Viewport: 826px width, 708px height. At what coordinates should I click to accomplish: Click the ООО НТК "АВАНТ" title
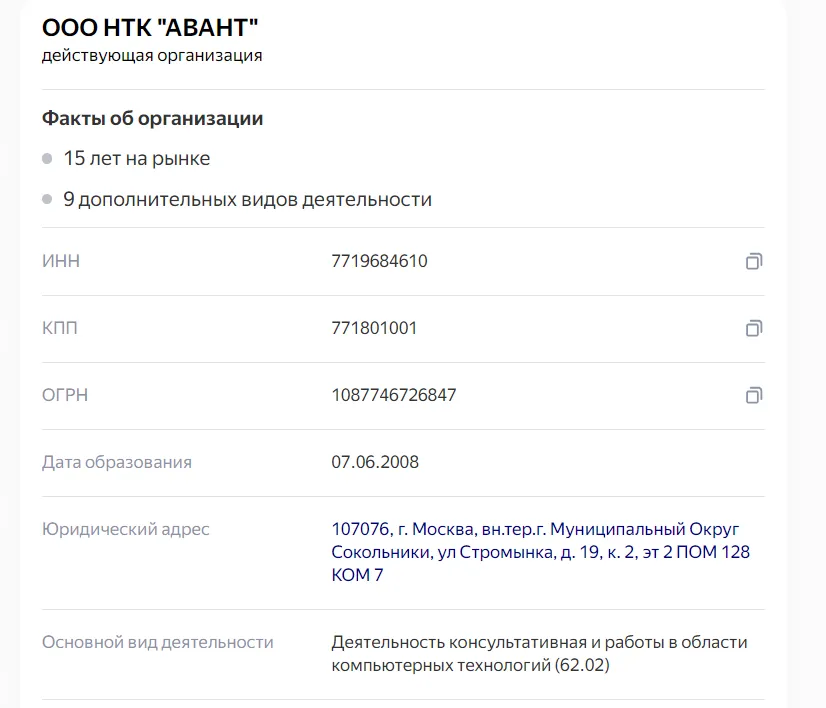[150, 28]
